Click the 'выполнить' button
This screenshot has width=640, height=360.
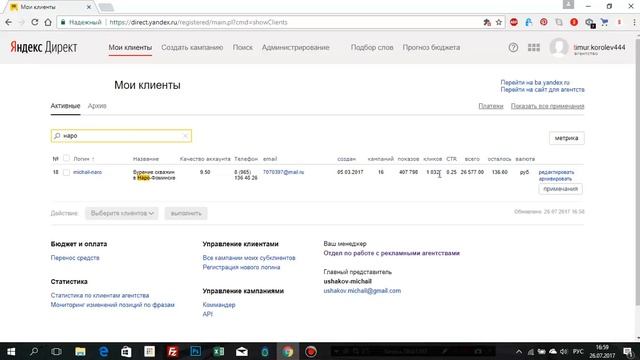pyautogui.click(x=186, y=213)
